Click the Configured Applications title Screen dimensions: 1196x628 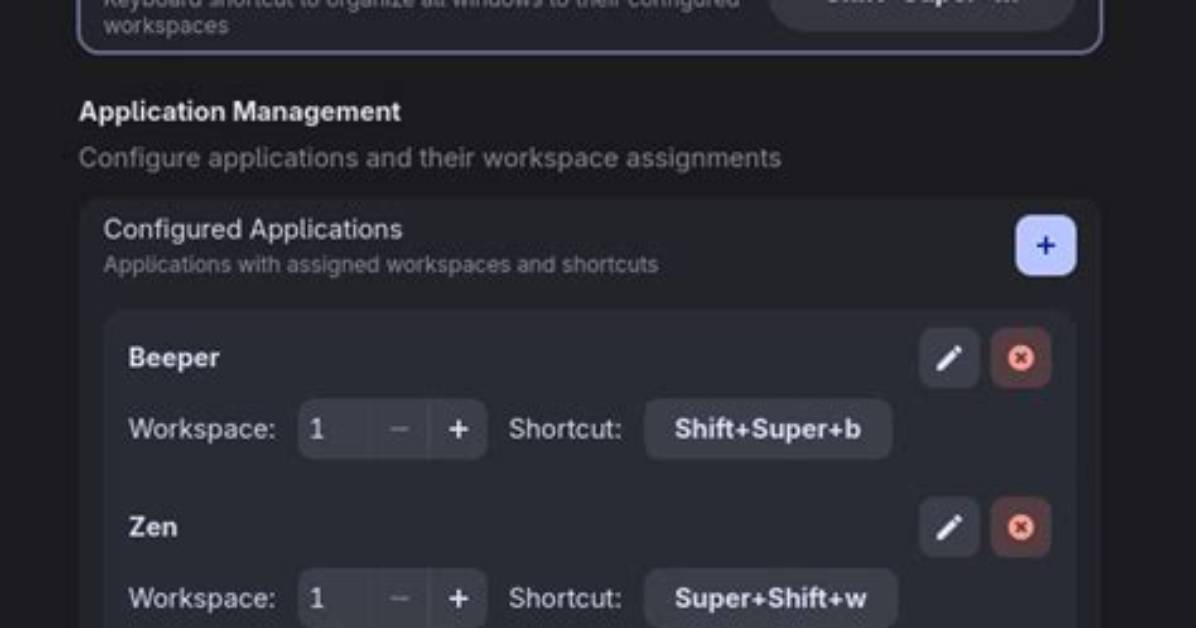pyautogui.click(x=252, y=229)
